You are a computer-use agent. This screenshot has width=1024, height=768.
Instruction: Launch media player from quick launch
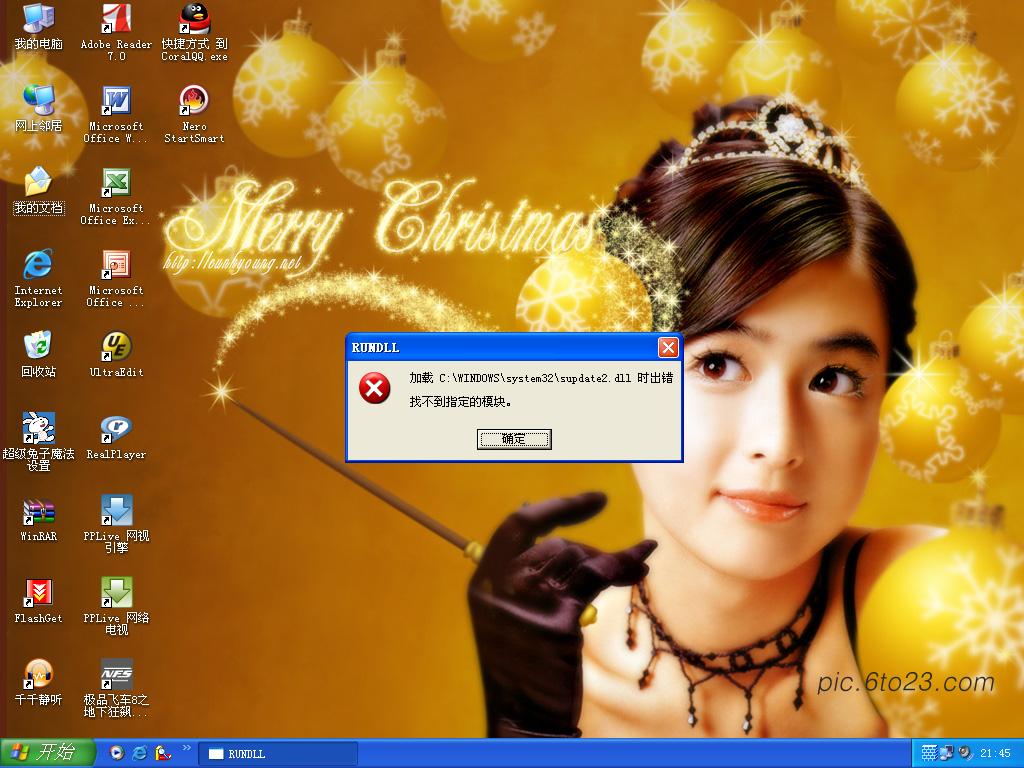116,753
